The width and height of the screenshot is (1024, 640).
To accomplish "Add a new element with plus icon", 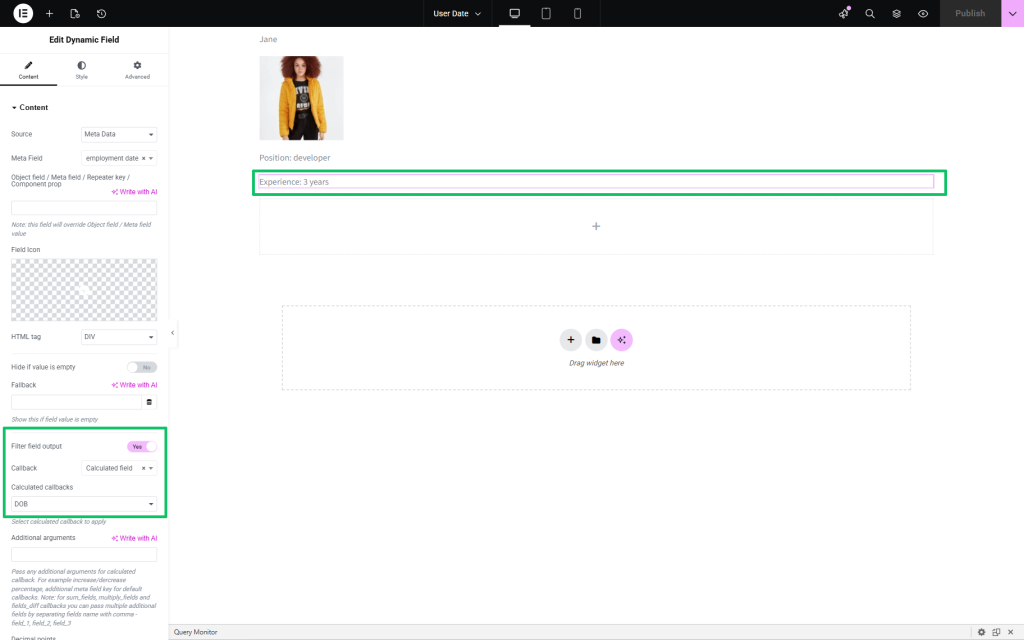I will [49, 13].
